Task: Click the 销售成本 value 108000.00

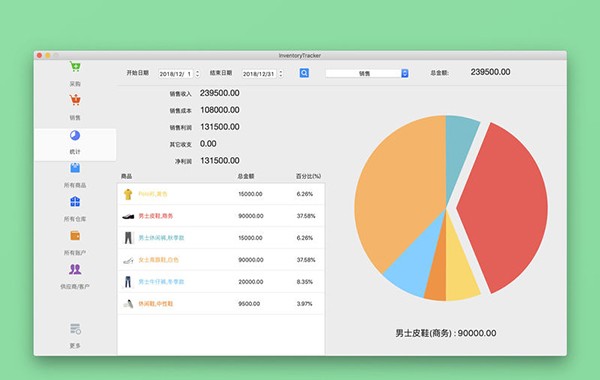Action: [220, 110]
